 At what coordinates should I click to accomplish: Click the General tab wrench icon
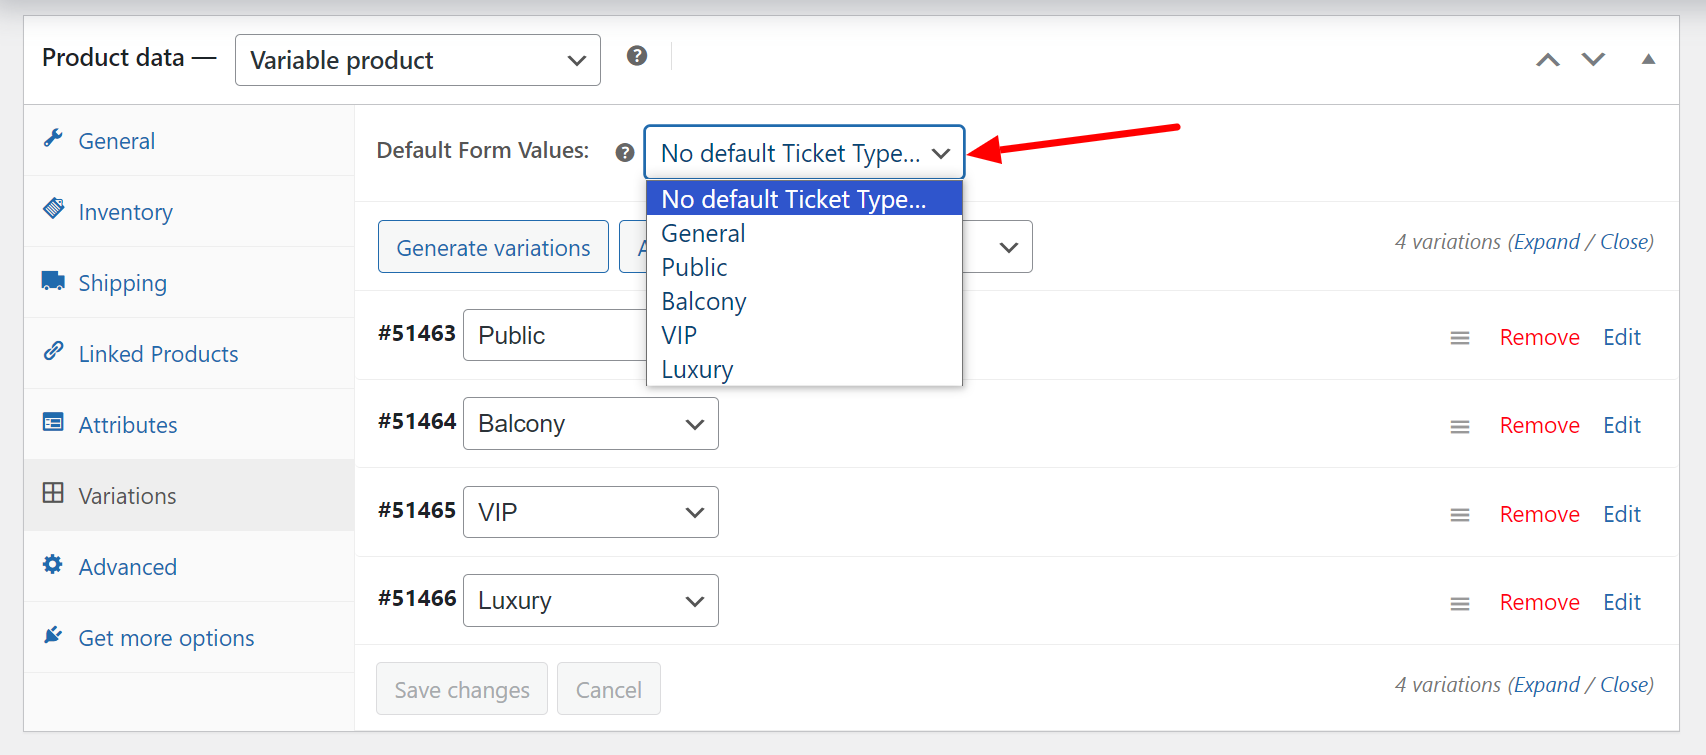pyautogui.click(x=53, y=138)
